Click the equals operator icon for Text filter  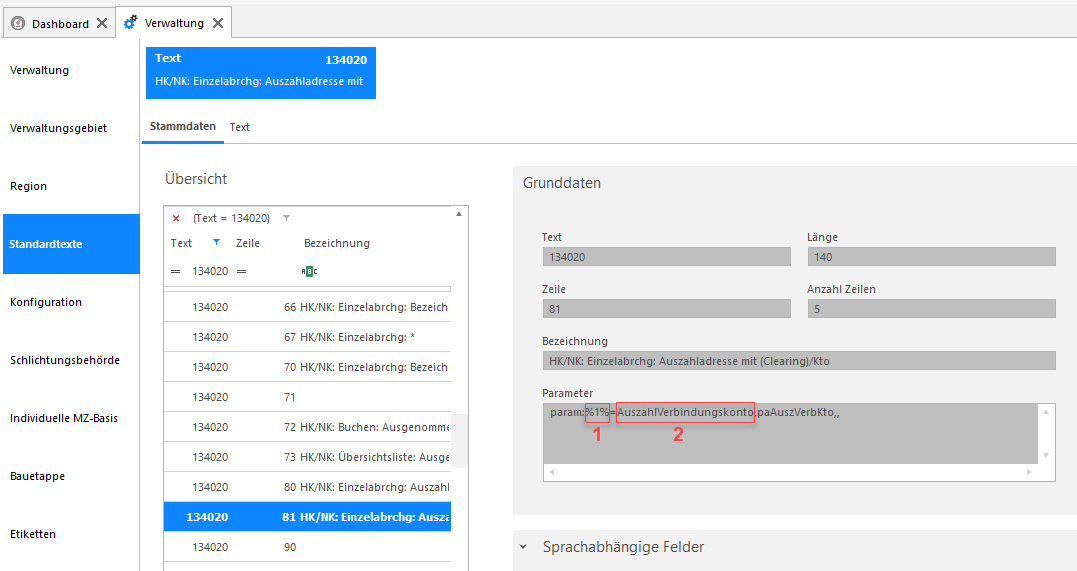click(175, 271)
